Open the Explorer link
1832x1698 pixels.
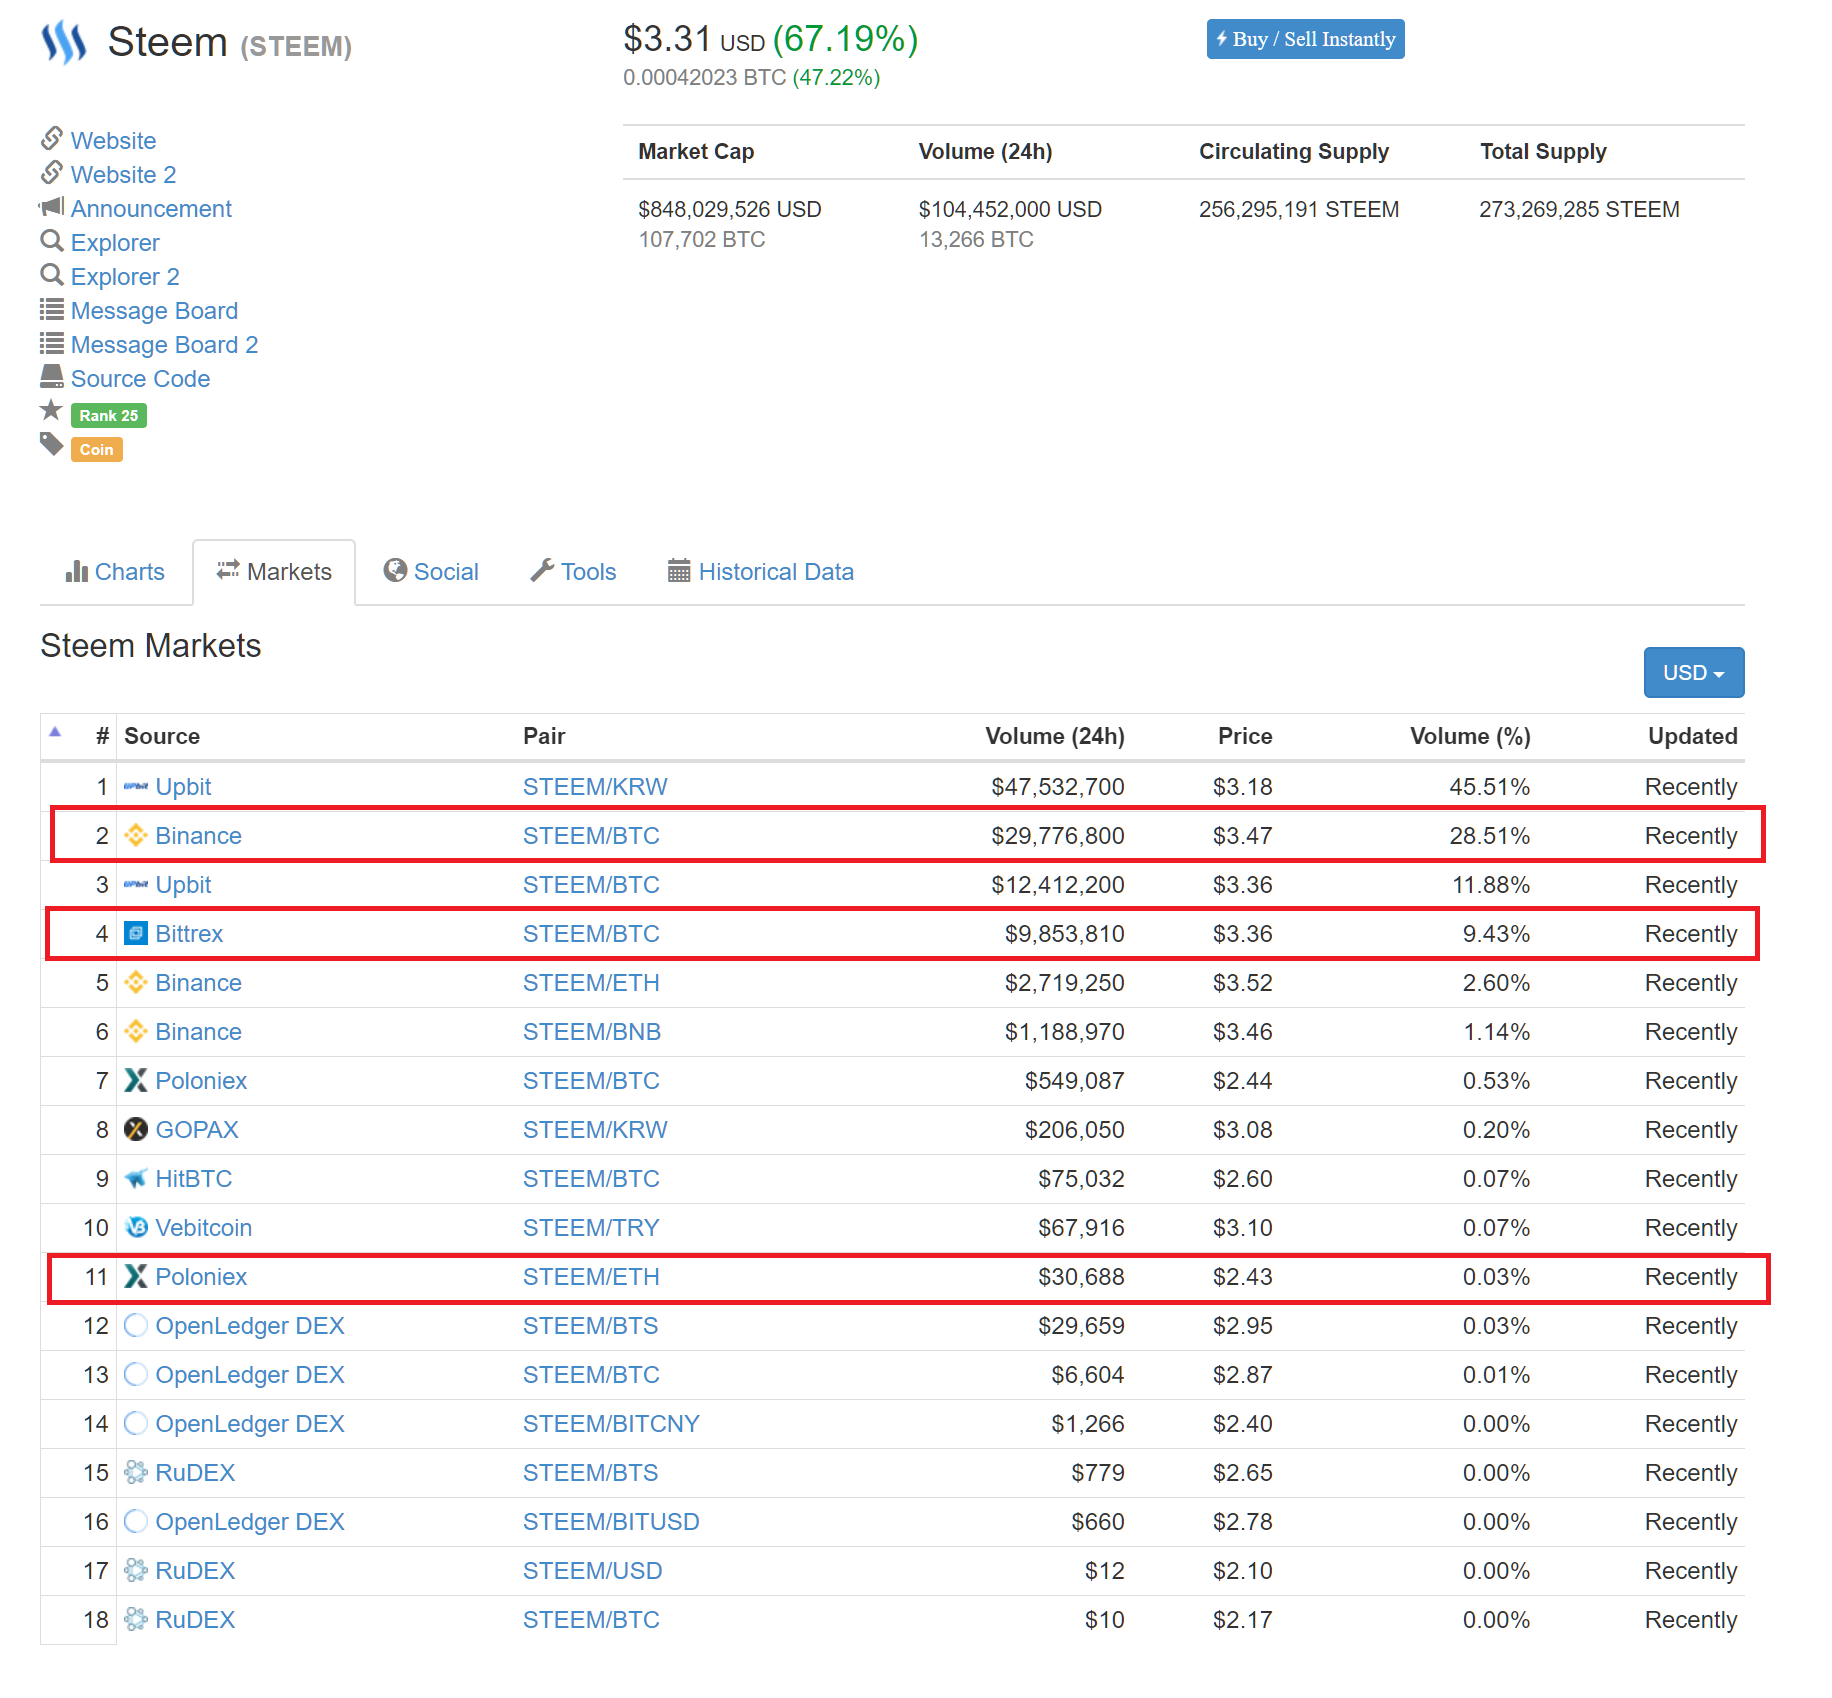click(x=115, y=243)
